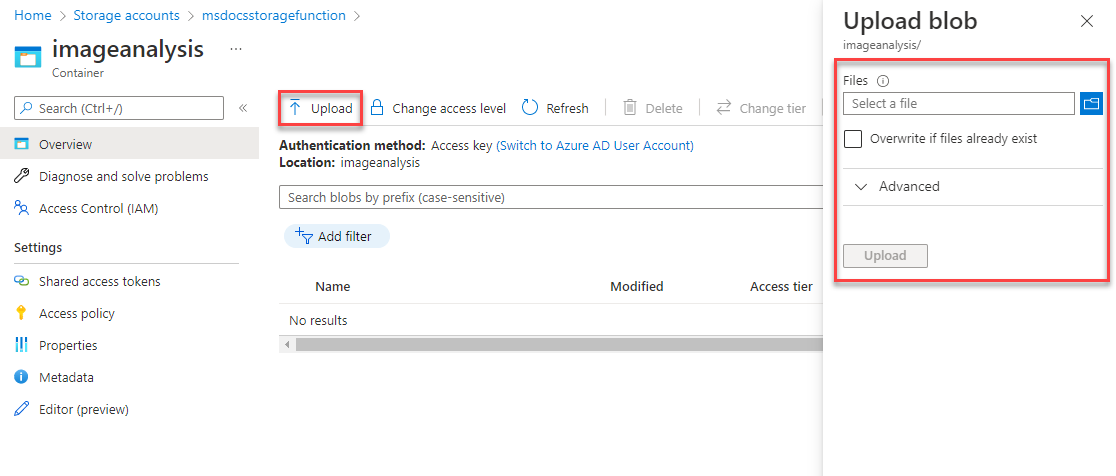This screenshot has width=1116, height=476.
Task: Click the folder browse icon for files
Action: click(x=1091, y=103)
